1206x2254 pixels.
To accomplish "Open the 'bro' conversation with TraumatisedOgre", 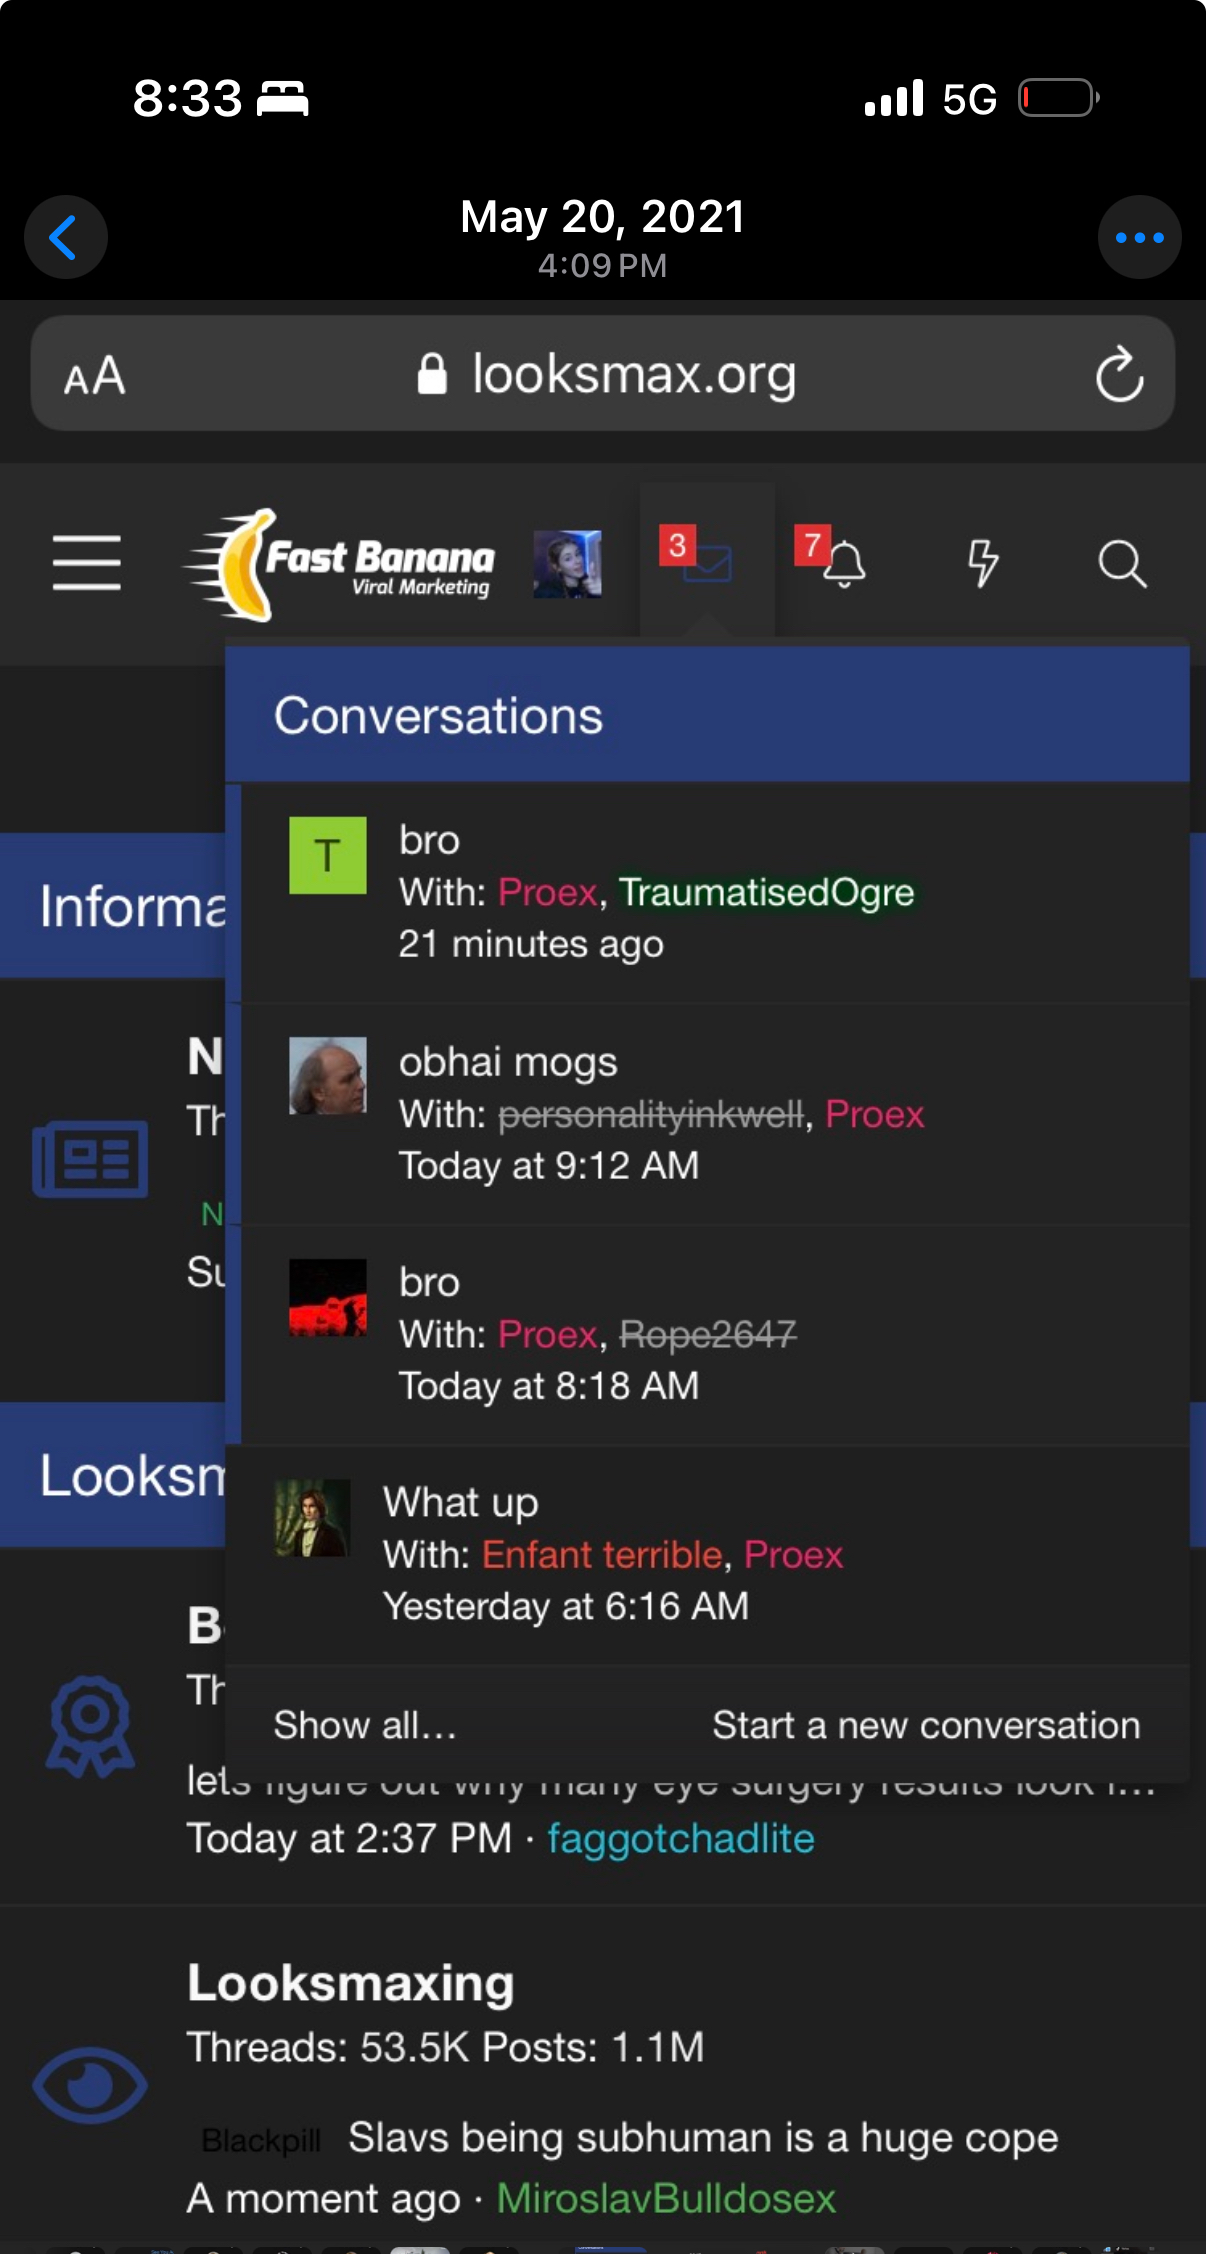I will click(715, 892).
